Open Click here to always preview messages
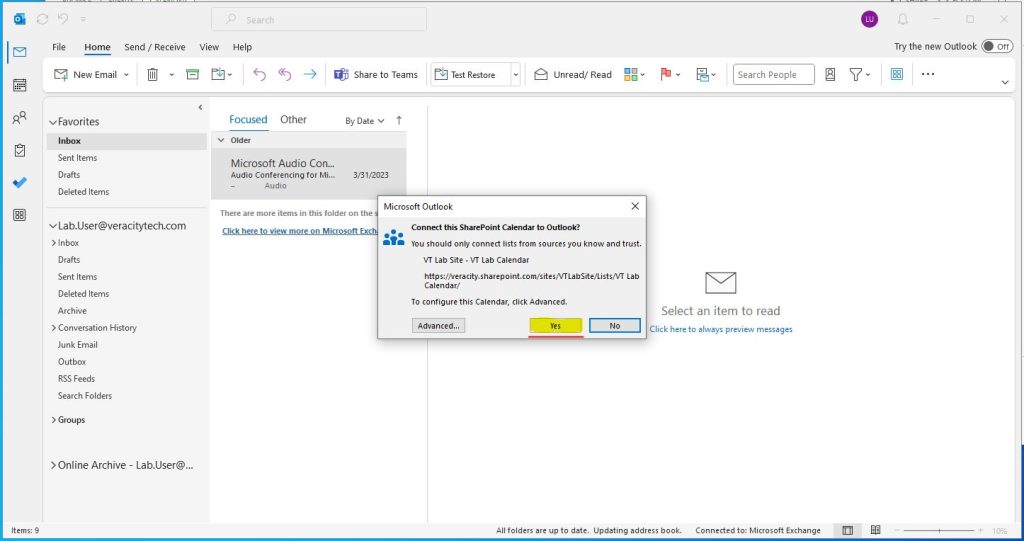 click(720, 329)
